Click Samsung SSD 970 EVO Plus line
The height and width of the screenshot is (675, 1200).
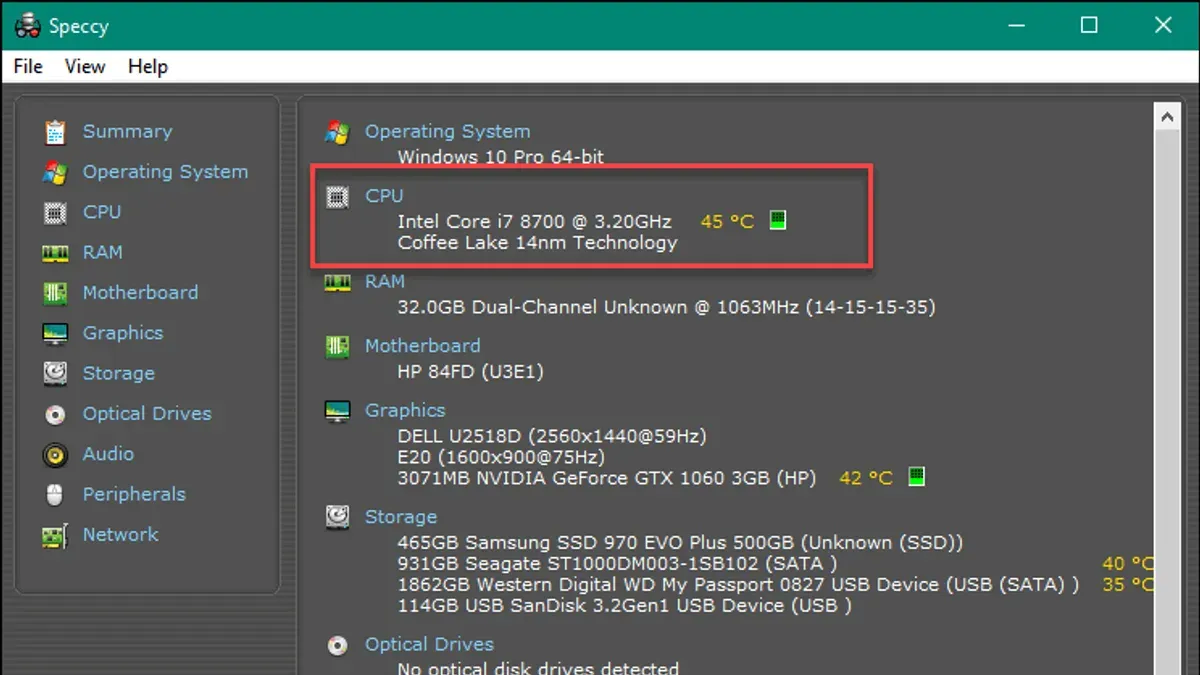(x=680, y=543)
